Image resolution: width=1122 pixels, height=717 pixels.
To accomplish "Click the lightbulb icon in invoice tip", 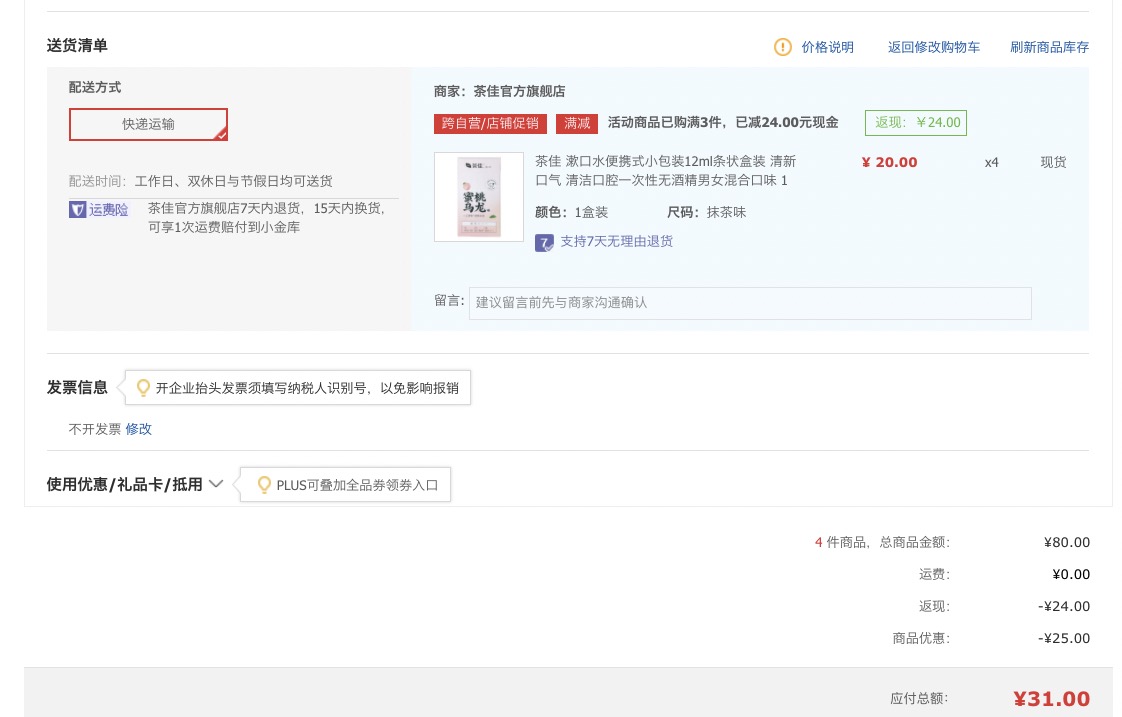I will 143,388.
